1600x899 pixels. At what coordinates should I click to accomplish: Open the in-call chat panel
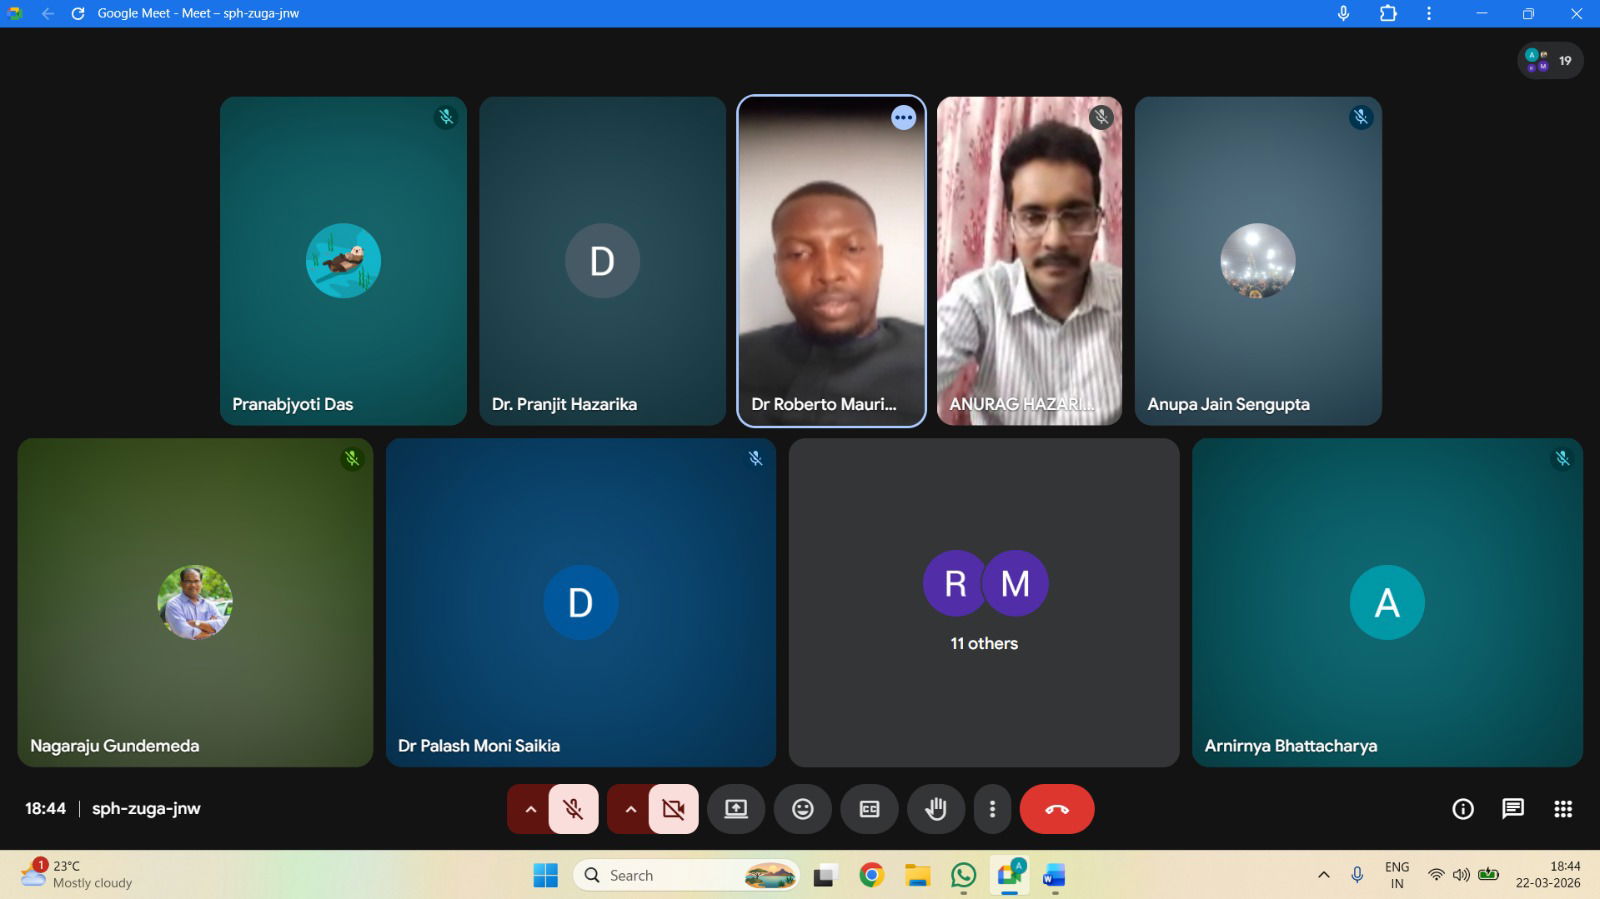coord(1512,809)
